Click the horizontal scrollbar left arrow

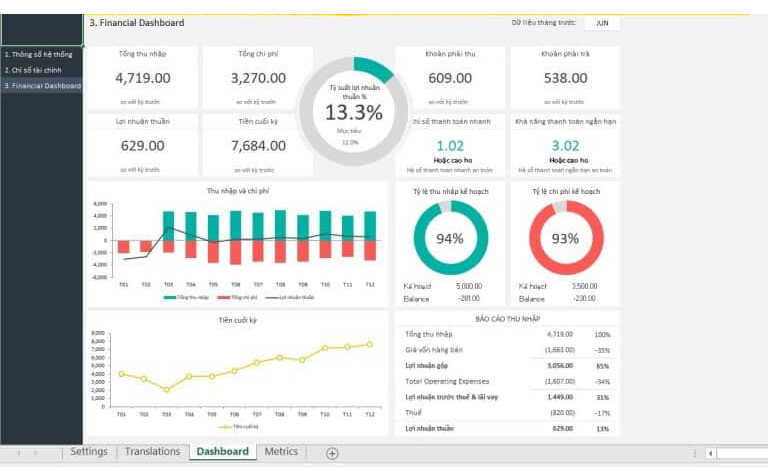710,453
